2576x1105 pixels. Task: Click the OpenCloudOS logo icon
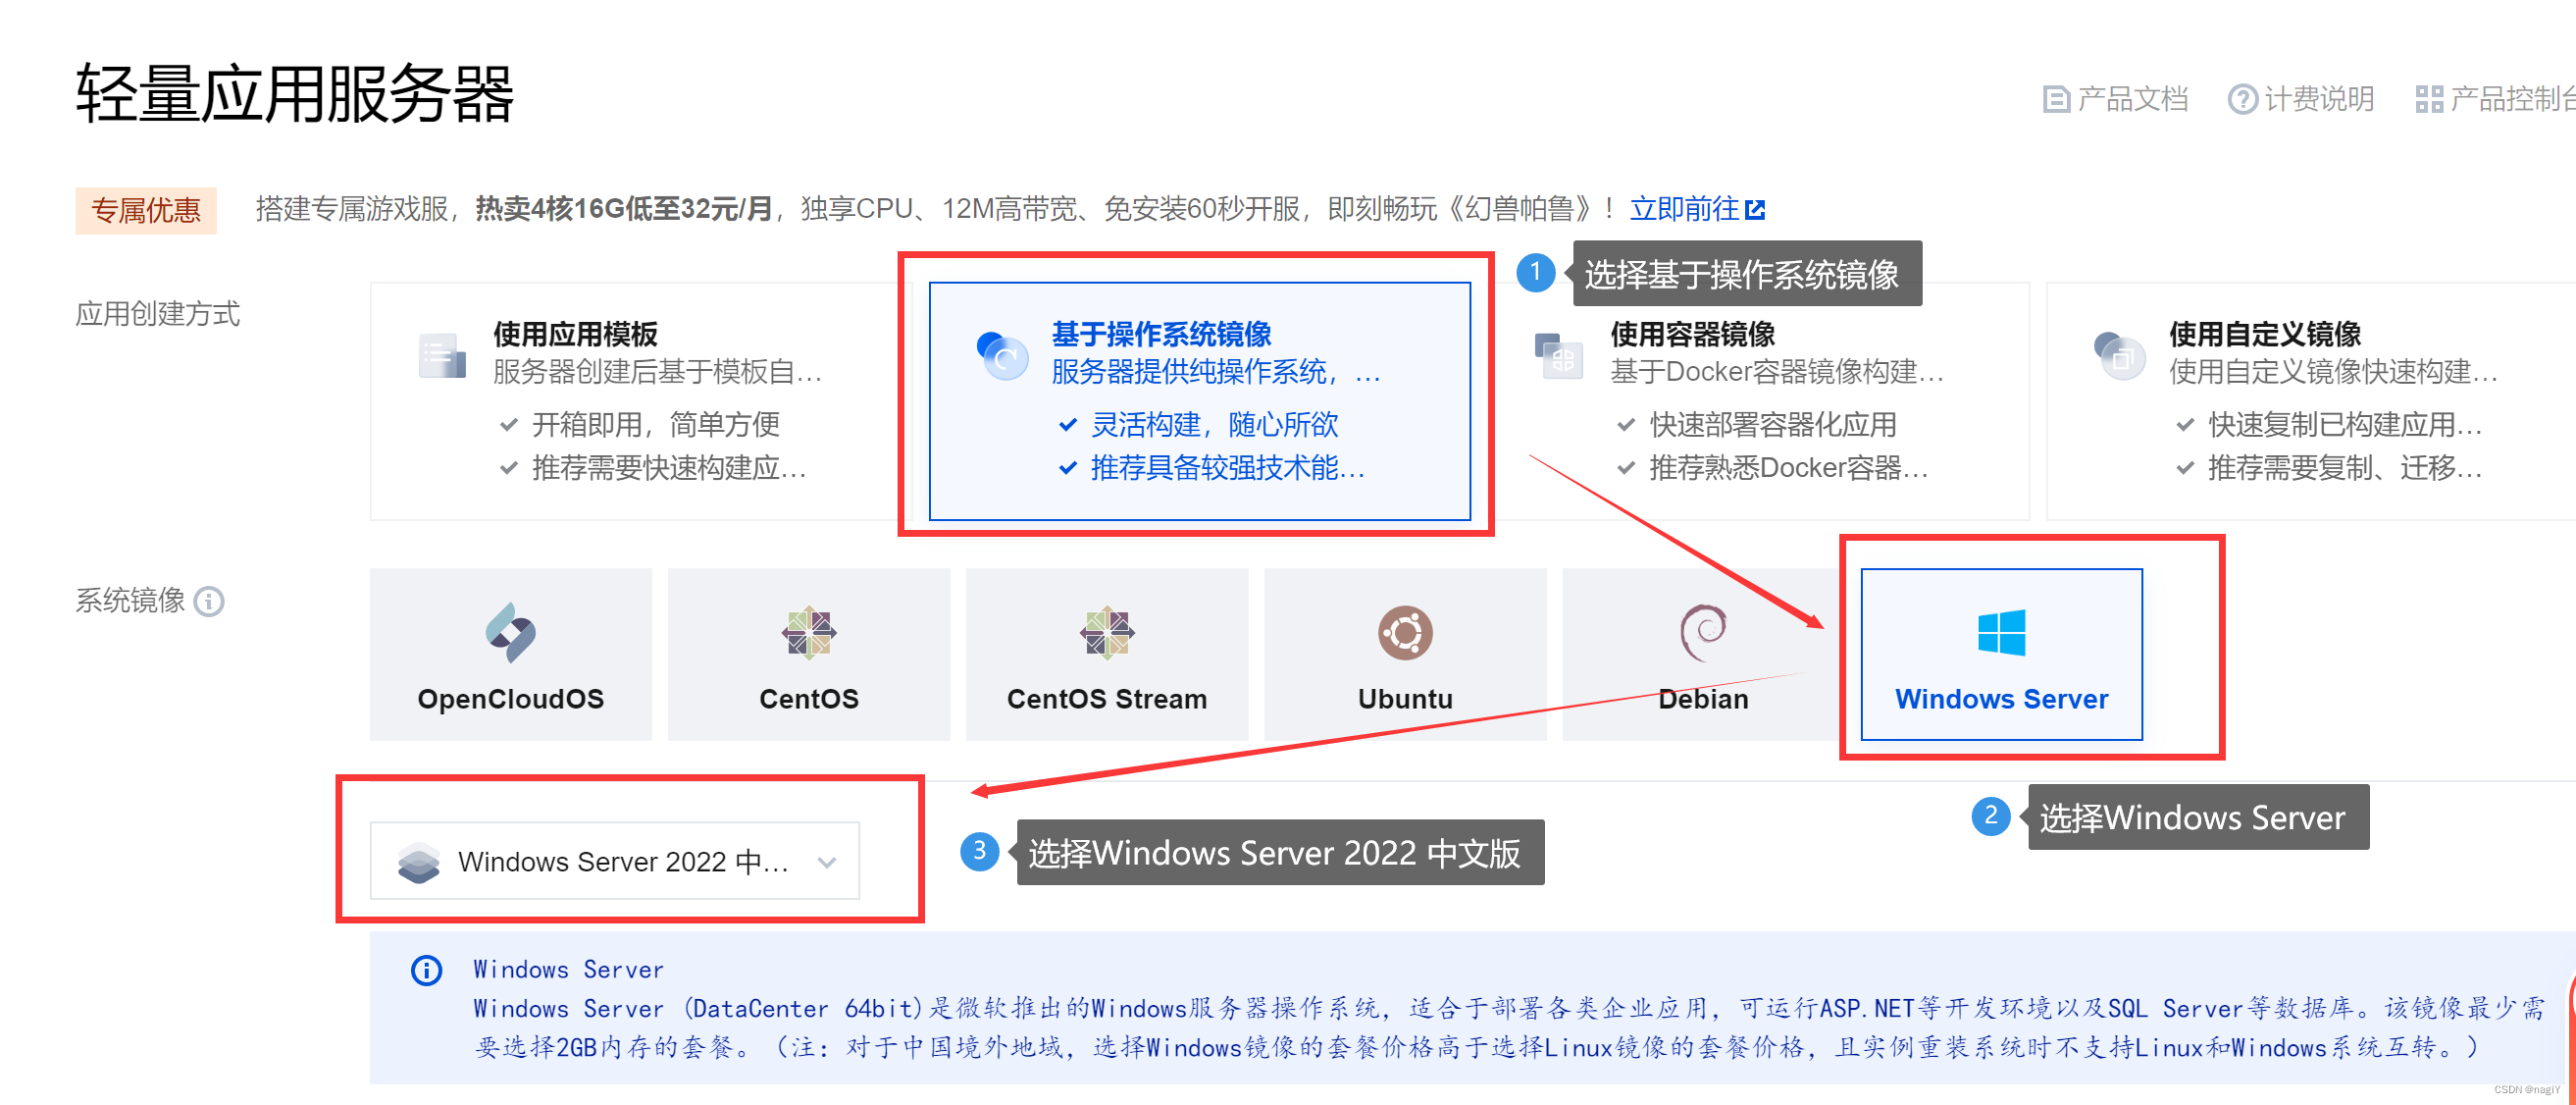pyautogui.click(x=511, y=632)
